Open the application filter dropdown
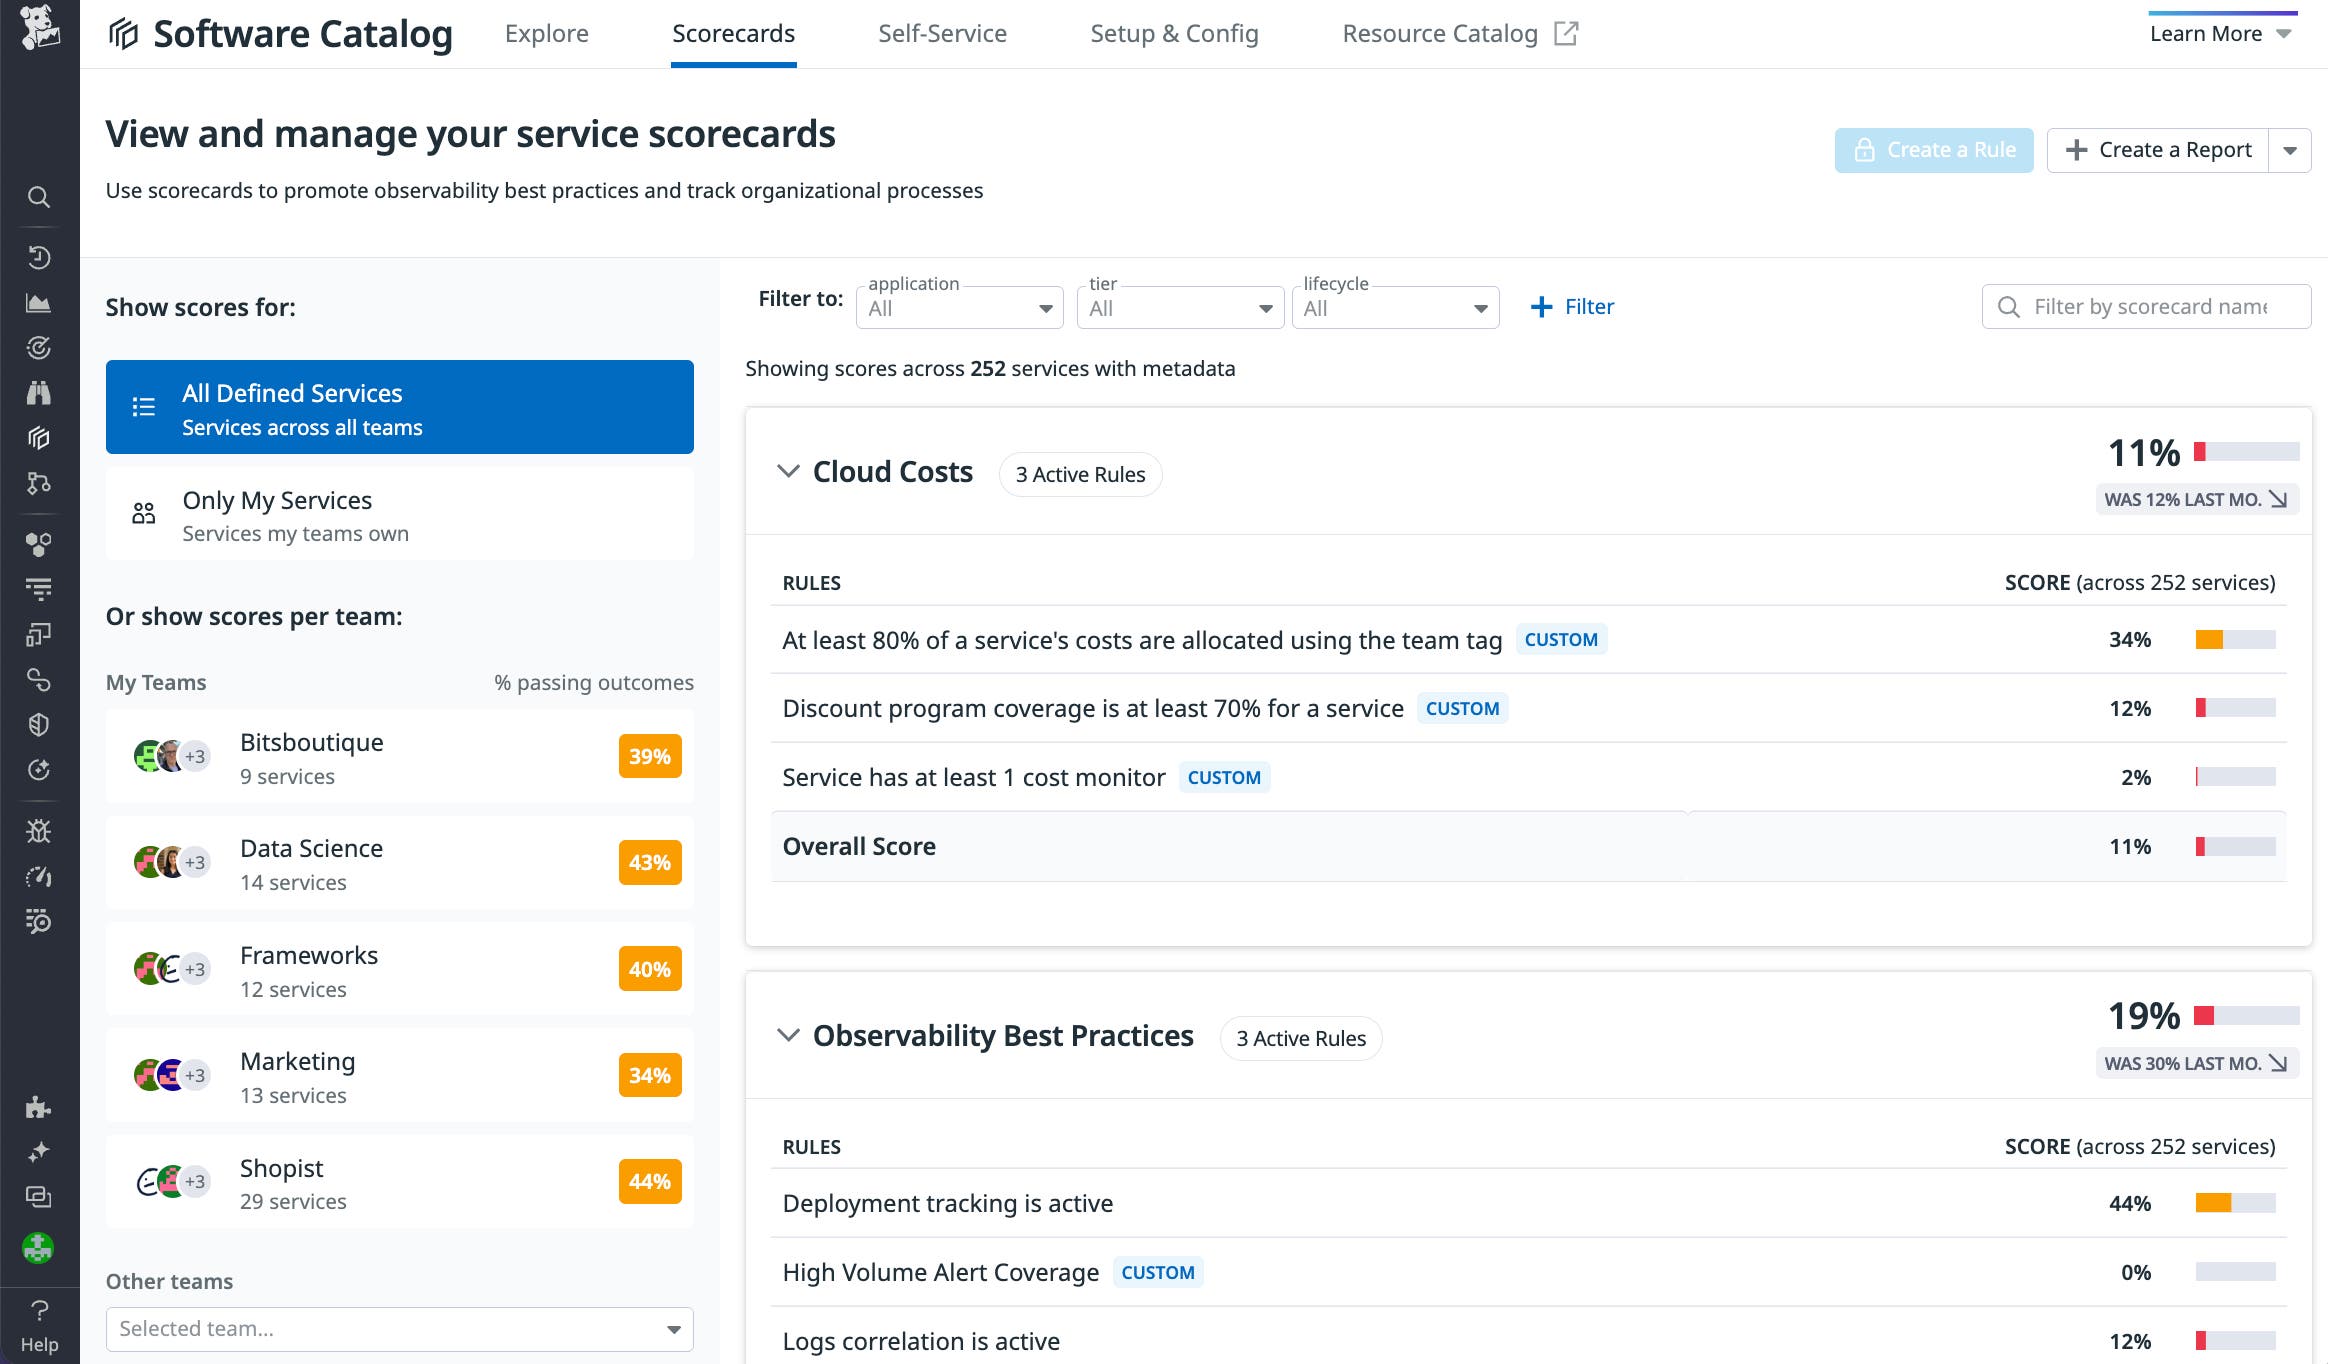Viewport: 2328px width, 1364px height. [958, 307]
